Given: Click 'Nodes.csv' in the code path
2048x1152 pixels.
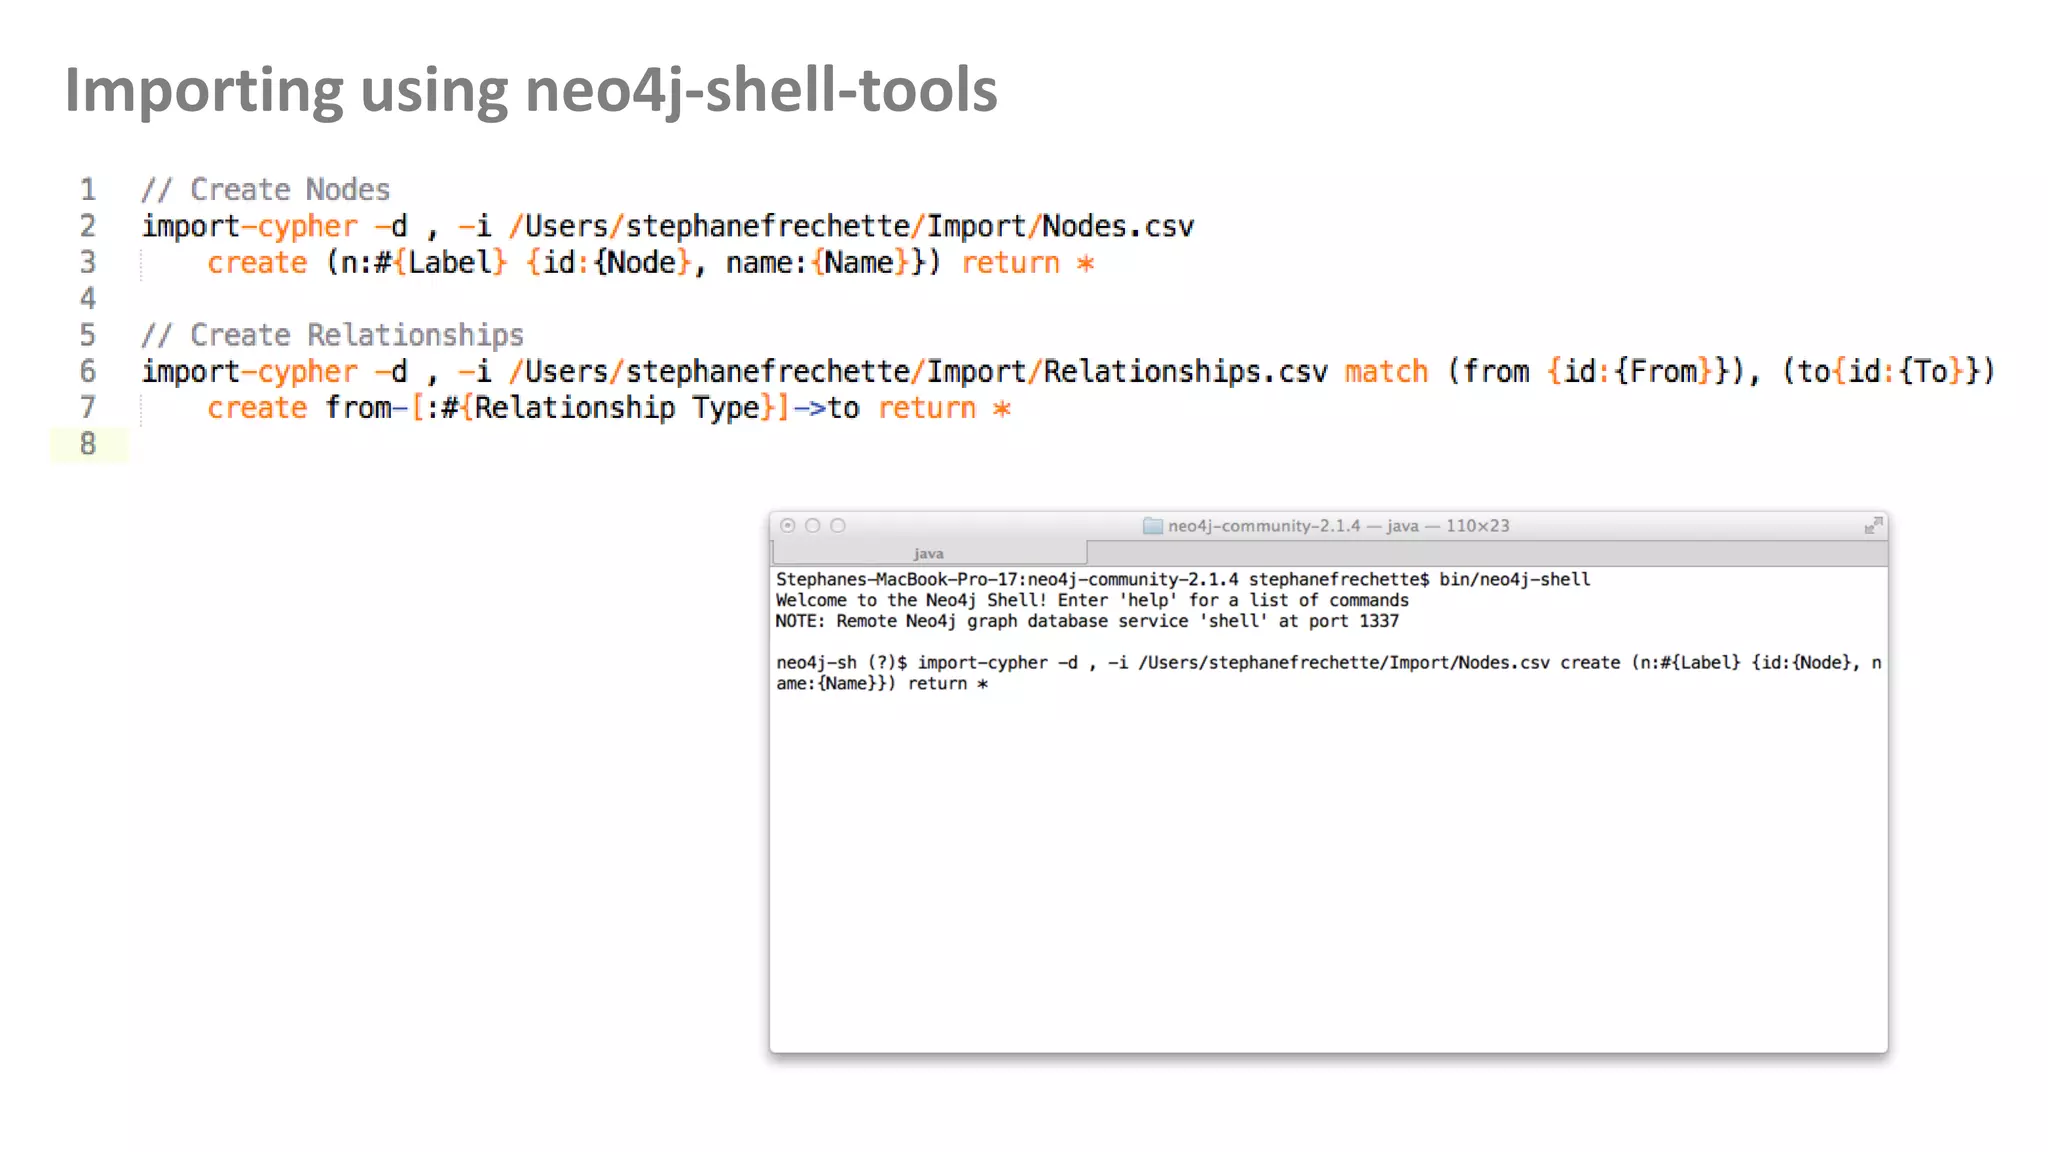Looking at the screenshot, I should (1118, 226).
